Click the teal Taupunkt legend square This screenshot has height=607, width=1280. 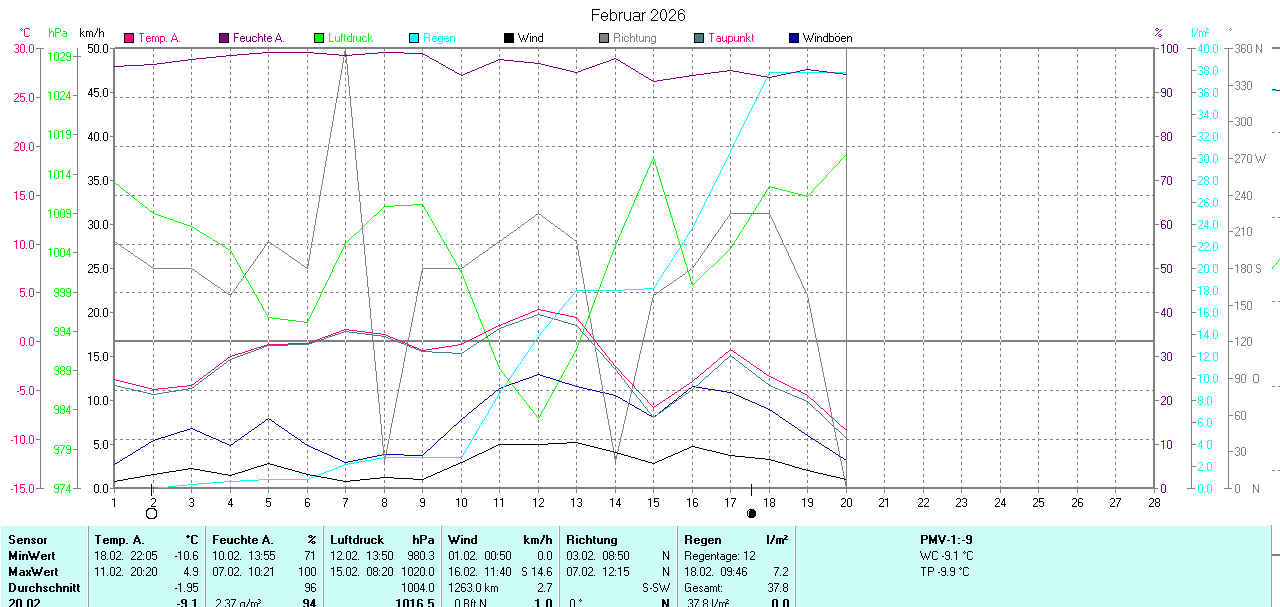(x=699, y=38)
